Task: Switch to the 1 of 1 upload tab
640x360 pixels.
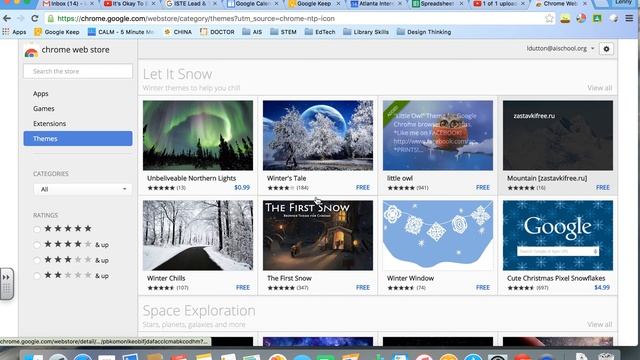Action: click(500, 4)
